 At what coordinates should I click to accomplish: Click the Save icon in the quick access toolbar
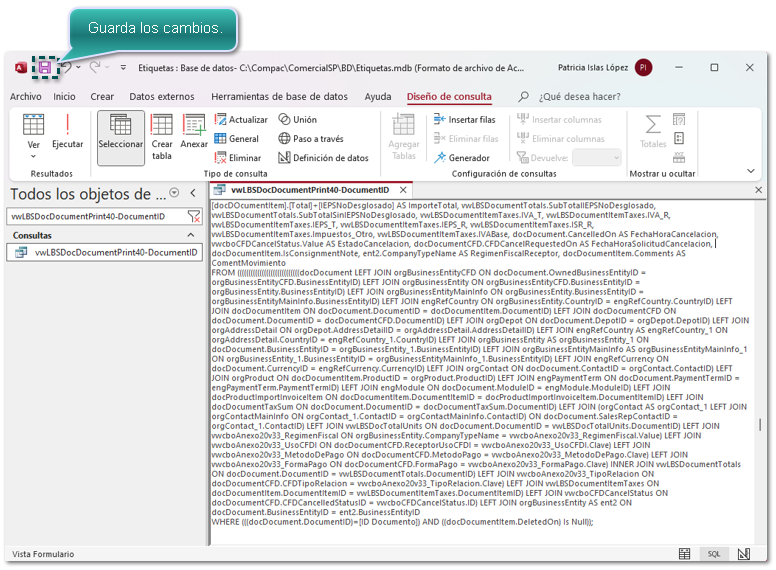(45, 67)
